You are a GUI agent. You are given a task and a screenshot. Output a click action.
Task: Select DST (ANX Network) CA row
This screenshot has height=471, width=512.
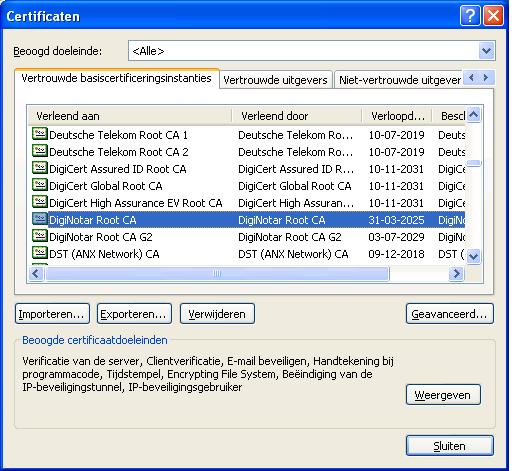click(248, 254)
